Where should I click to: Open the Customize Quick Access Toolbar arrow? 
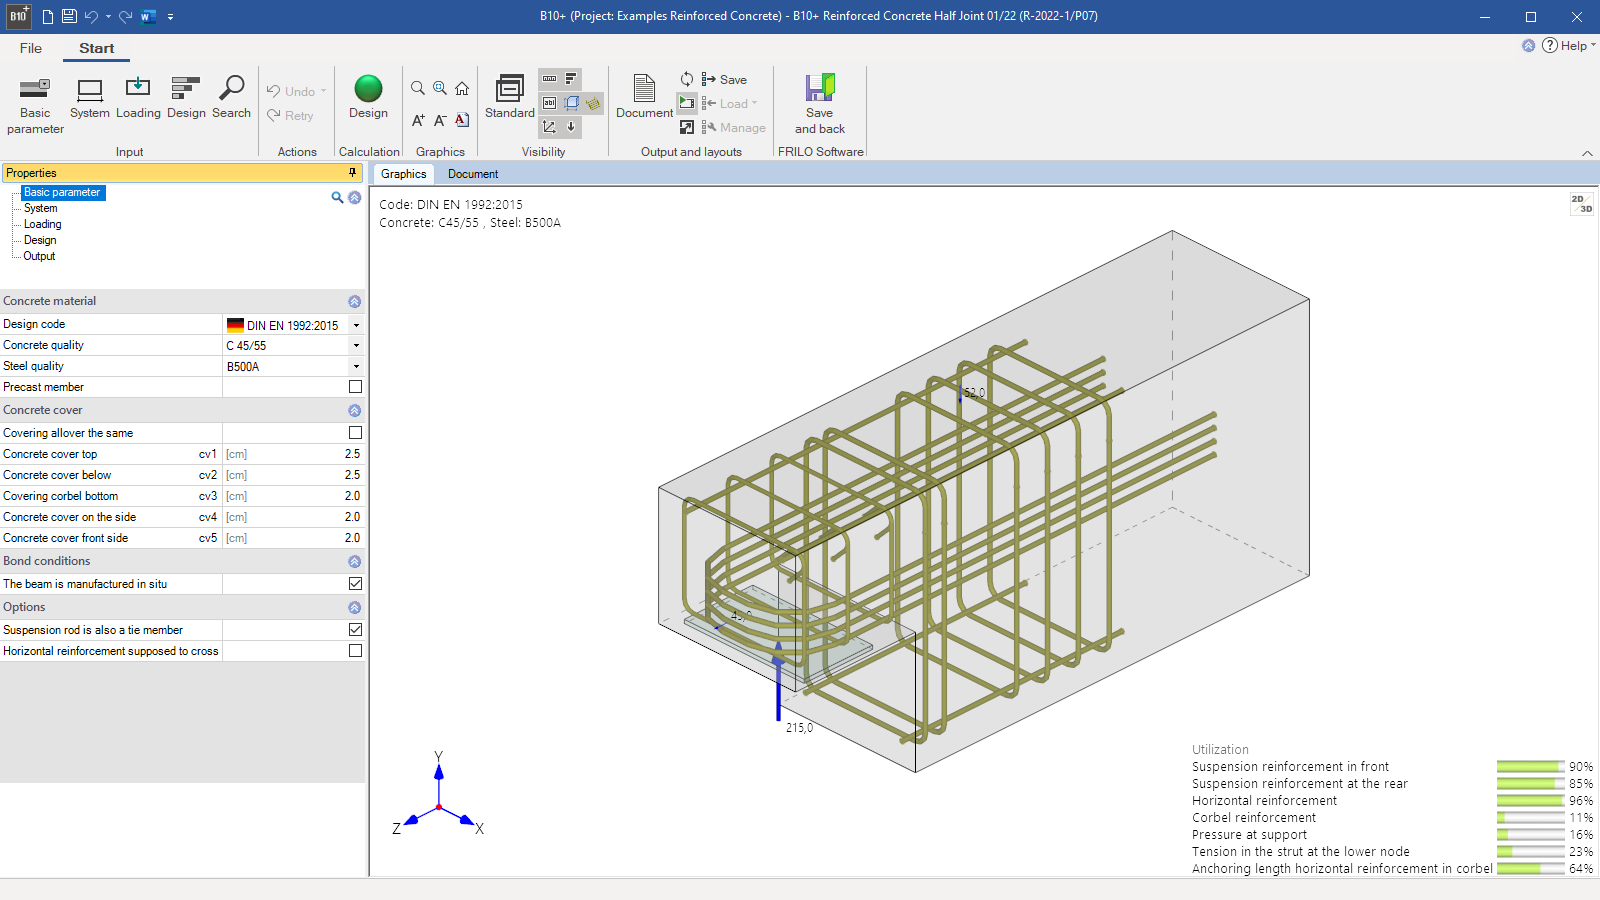[x=171, y=17]
